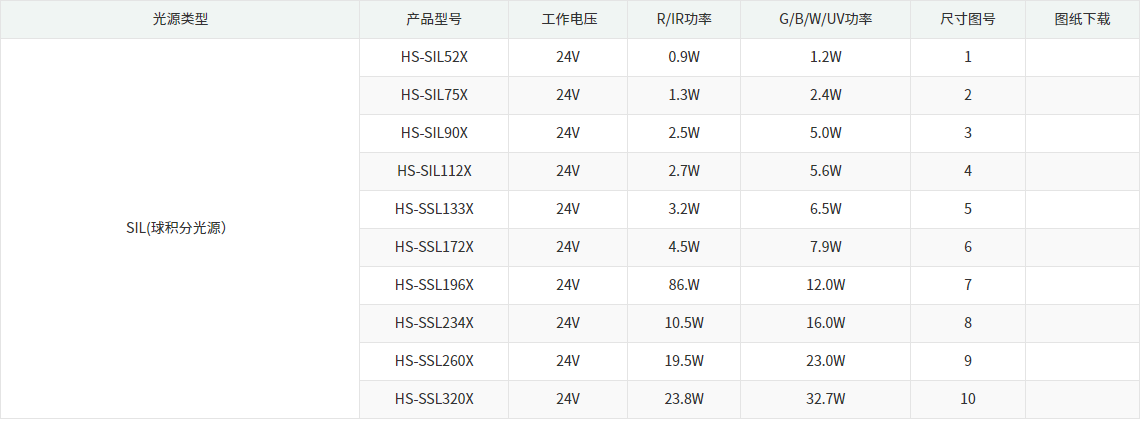The width and height of the screenshot is (1140, 437).
Task: Click the HS-SSL172X model link
Action: tap(434, 247)
